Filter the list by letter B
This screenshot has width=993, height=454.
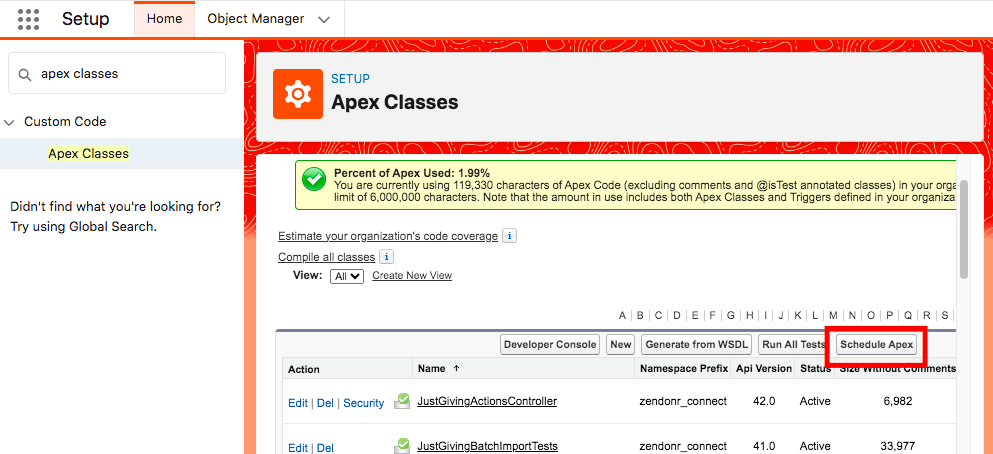[x=640, y=315]
